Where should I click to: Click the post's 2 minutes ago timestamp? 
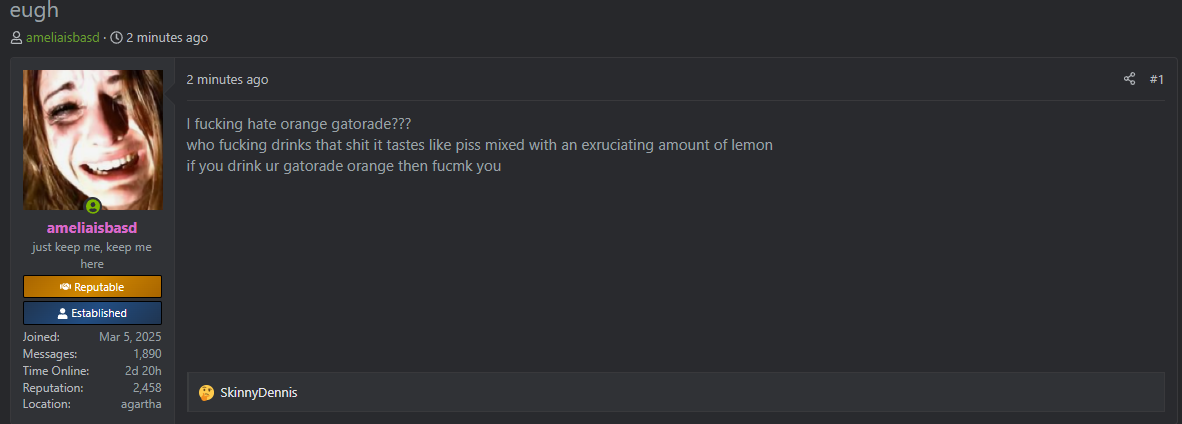click(x=227, y=80)
